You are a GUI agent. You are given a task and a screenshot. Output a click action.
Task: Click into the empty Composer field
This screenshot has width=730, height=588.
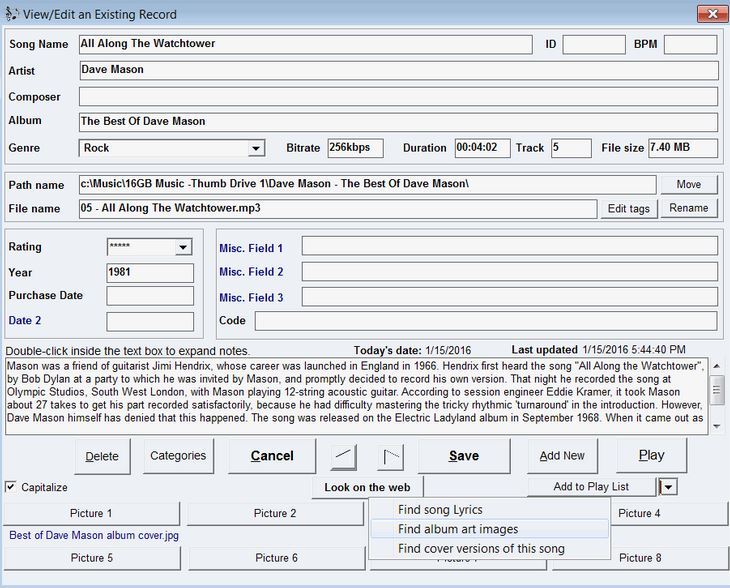click(x=399, y=97)
